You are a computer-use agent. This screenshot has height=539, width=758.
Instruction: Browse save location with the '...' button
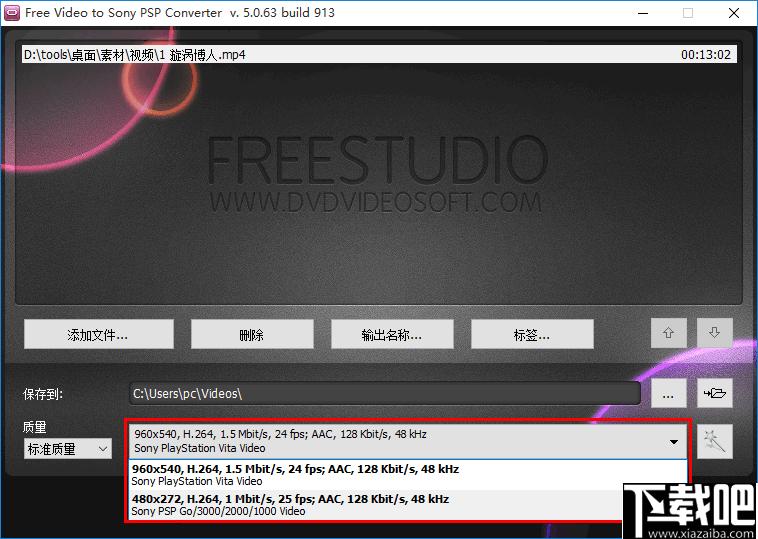point(668,393)
